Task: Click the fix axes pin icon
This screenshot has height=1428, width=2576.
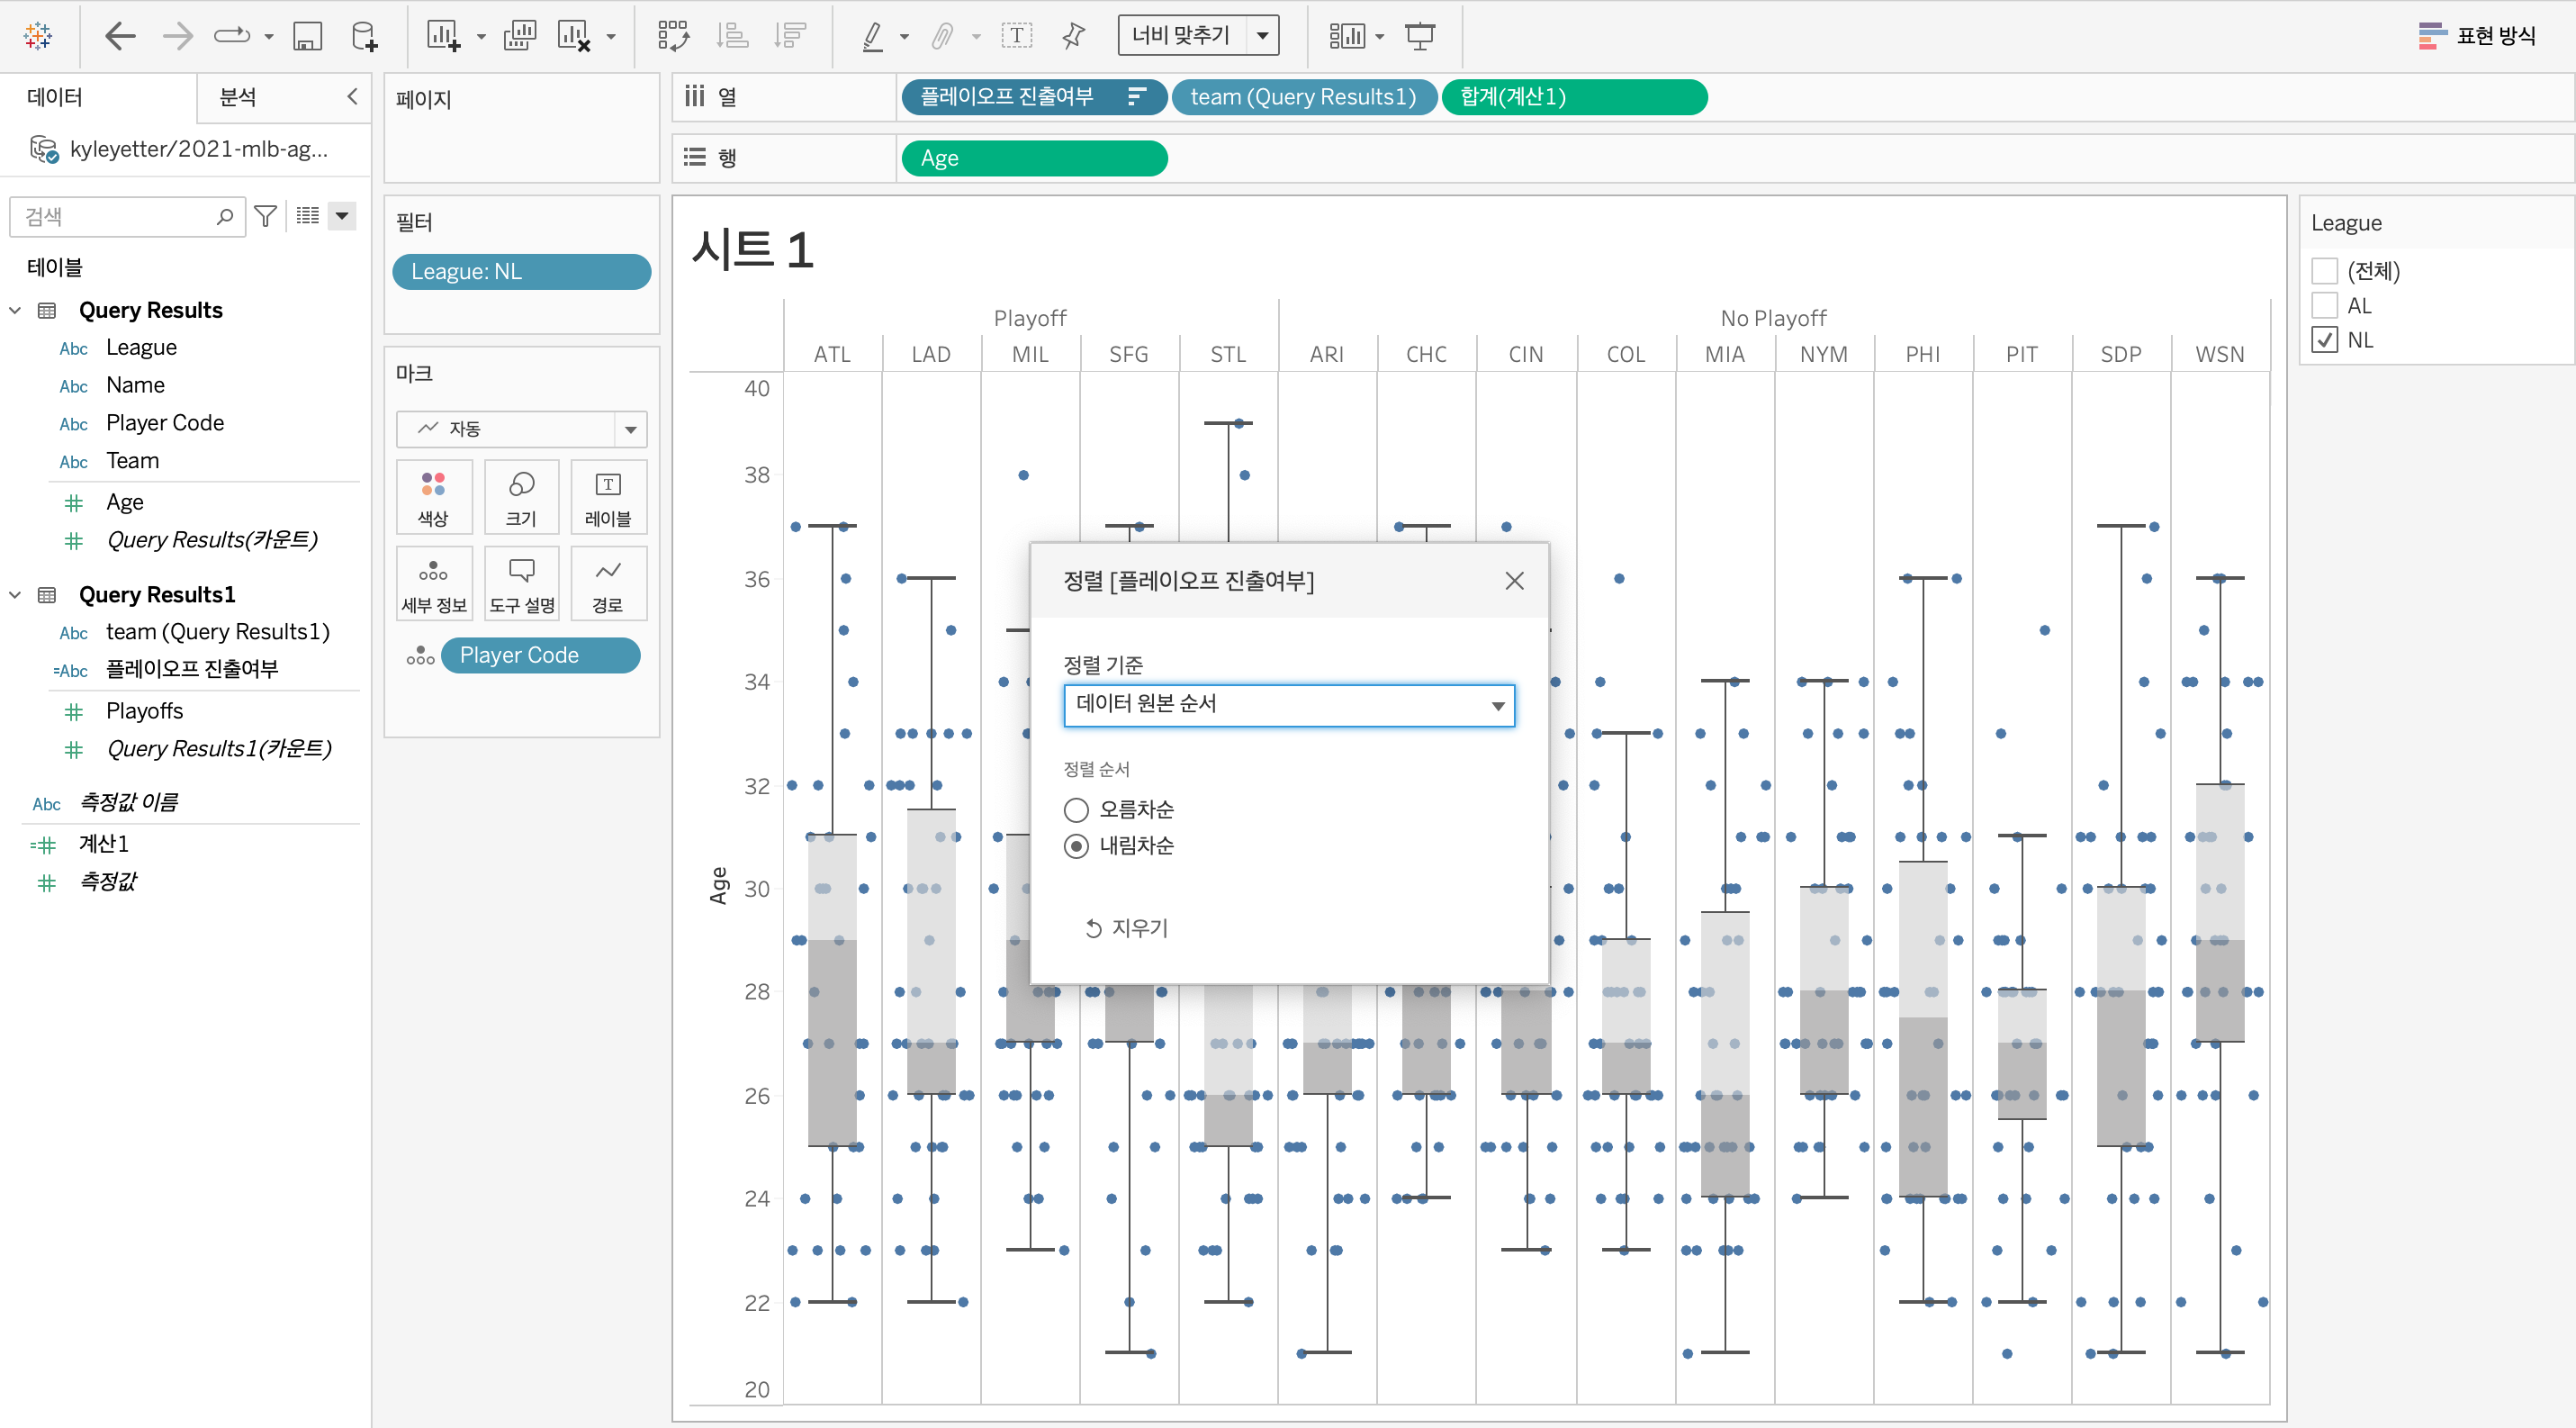Action: click(x=1074, y=36)
